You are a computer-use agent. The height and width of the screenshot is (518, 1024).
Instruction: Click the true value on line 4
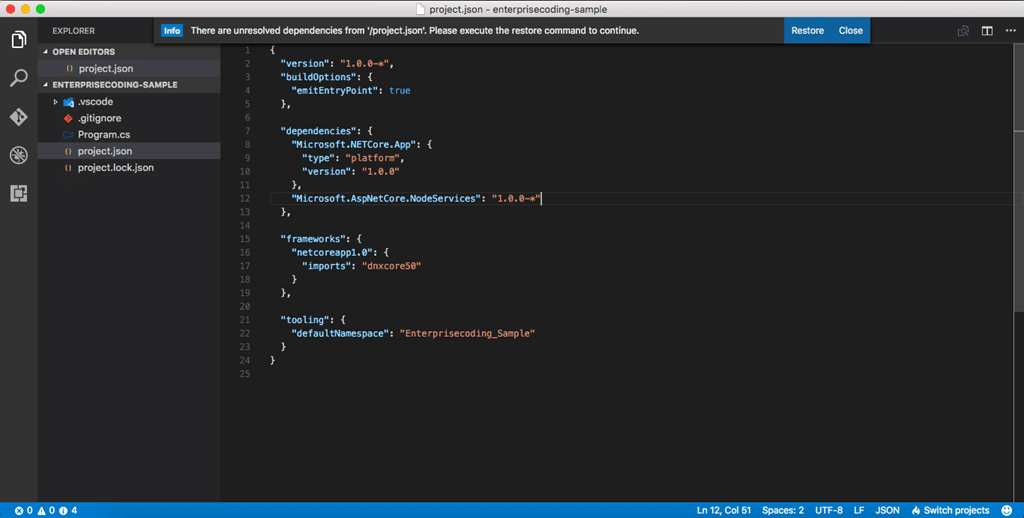tap(400, 91)
